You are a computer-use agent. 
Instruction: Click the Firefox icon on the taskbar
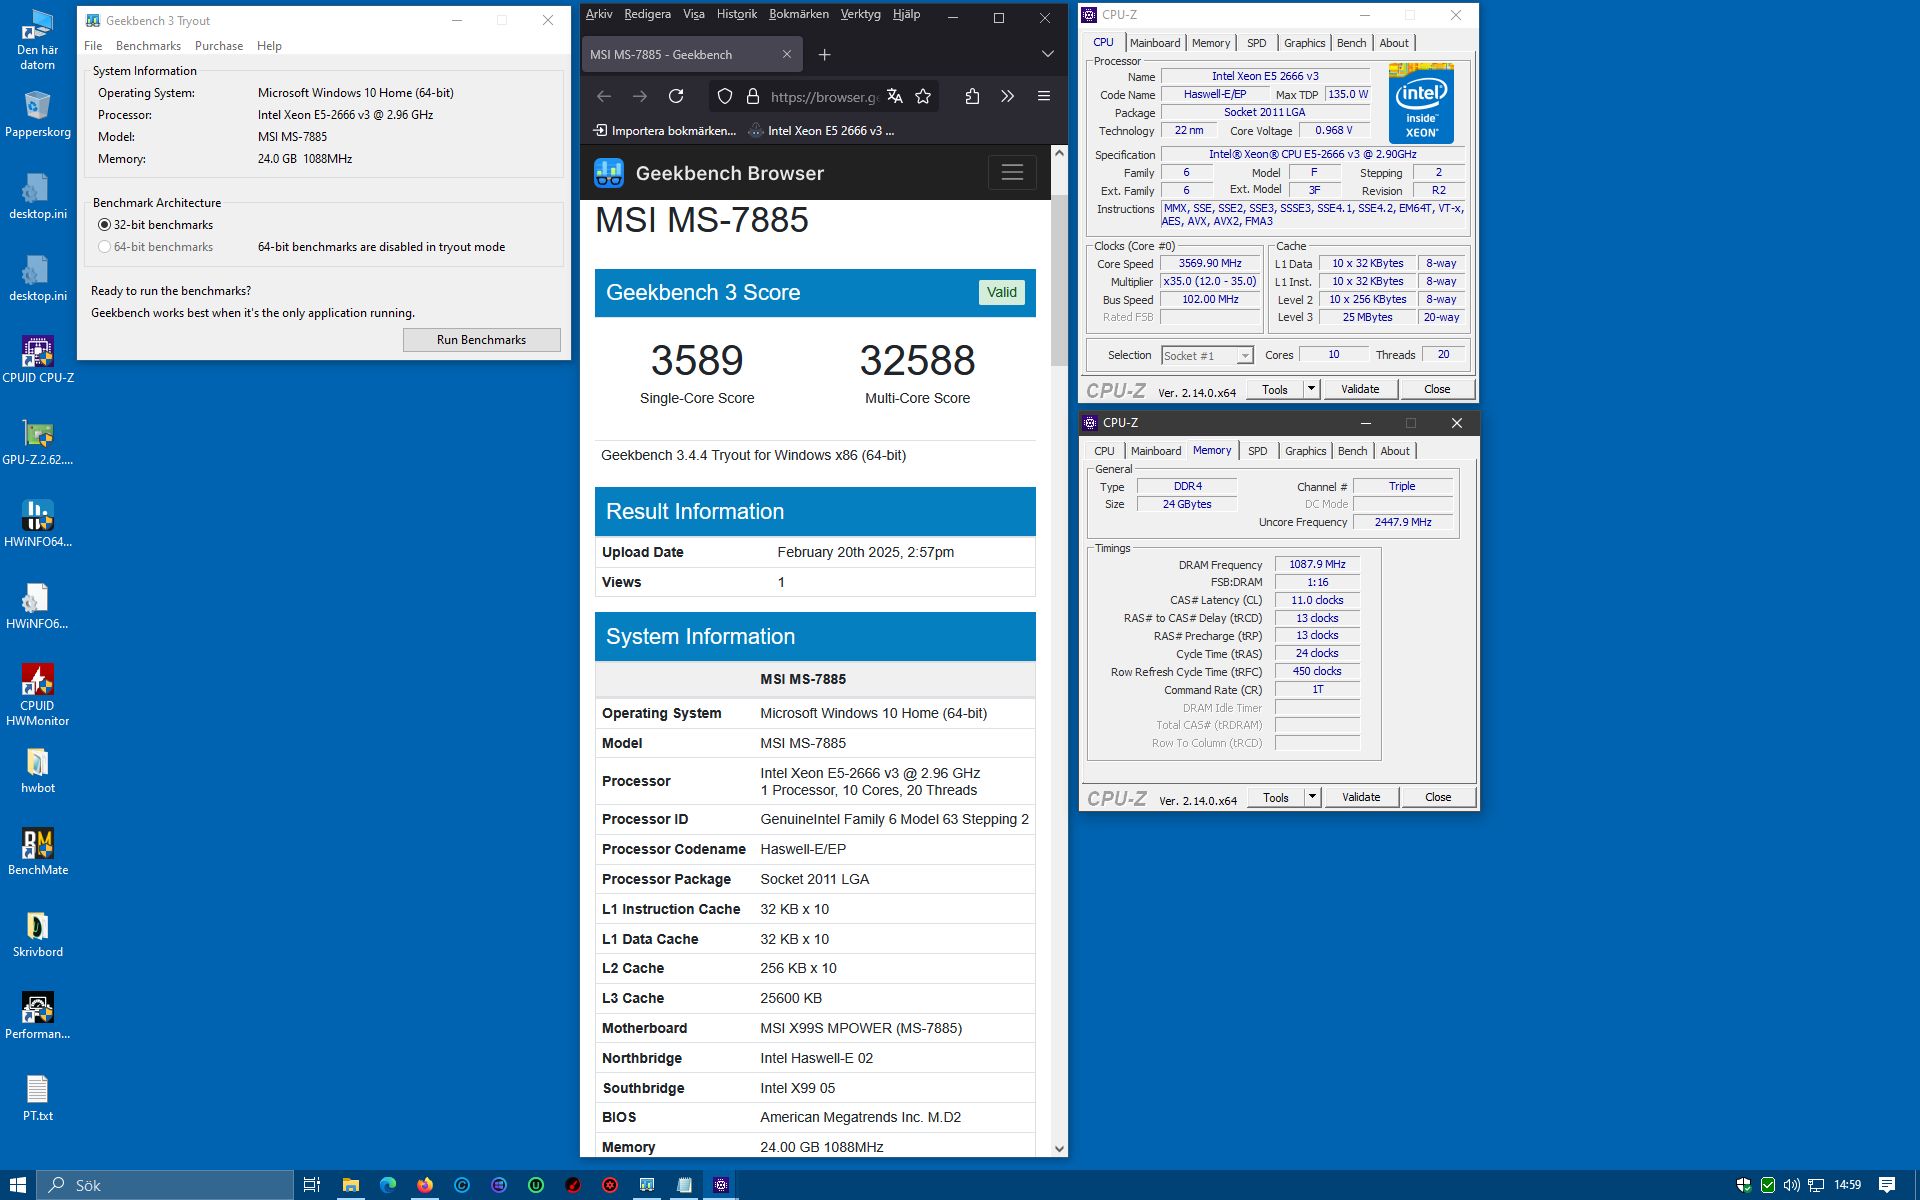pyautogui.click(x=425, y=1185)
